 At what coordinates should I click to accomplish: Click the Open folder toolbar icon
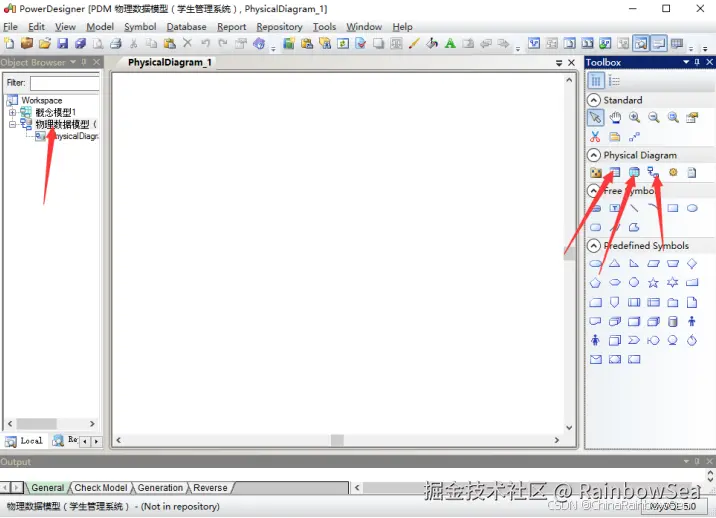[45, 43]
